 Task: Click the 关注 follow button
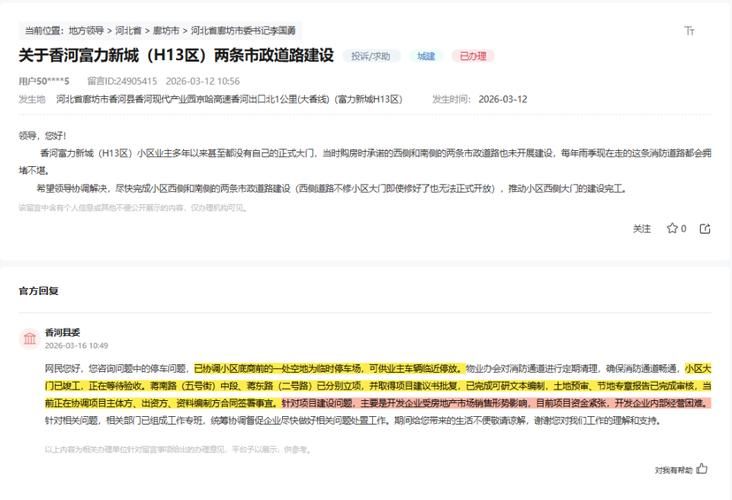[642, 229]
